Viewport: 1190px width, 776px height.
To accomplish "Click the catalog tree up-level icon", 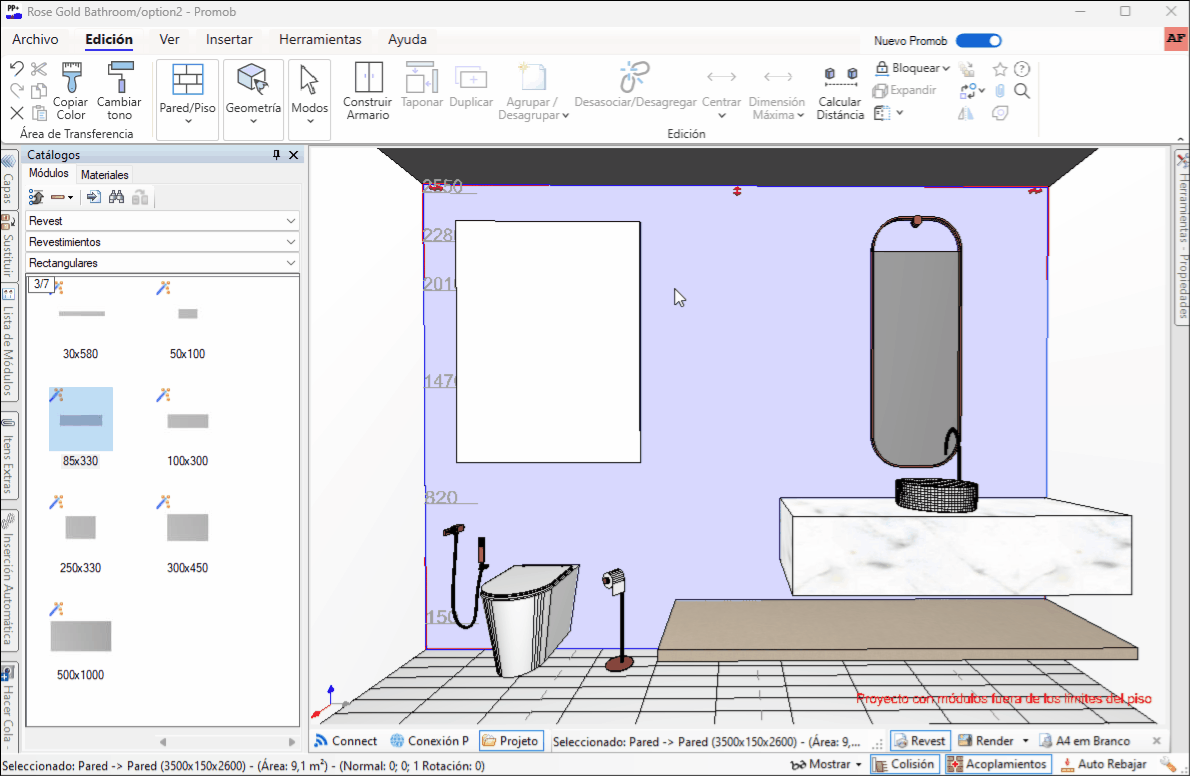I will (x=36, y=197).
